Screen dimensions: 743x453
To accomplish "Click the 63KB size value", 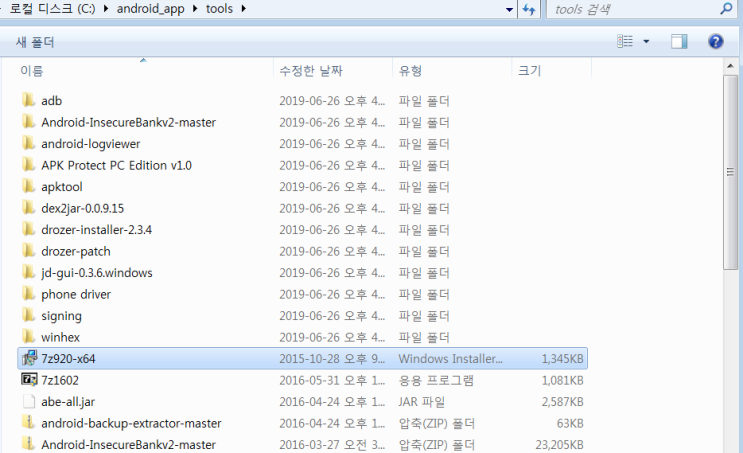I will [x=570, y=423].
